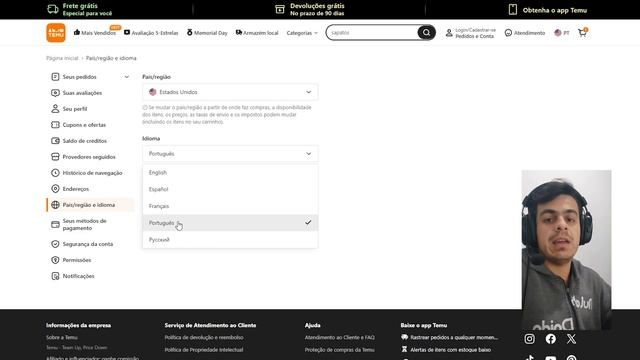
Task: Click the Temu logo
Action: click(56, 33)
